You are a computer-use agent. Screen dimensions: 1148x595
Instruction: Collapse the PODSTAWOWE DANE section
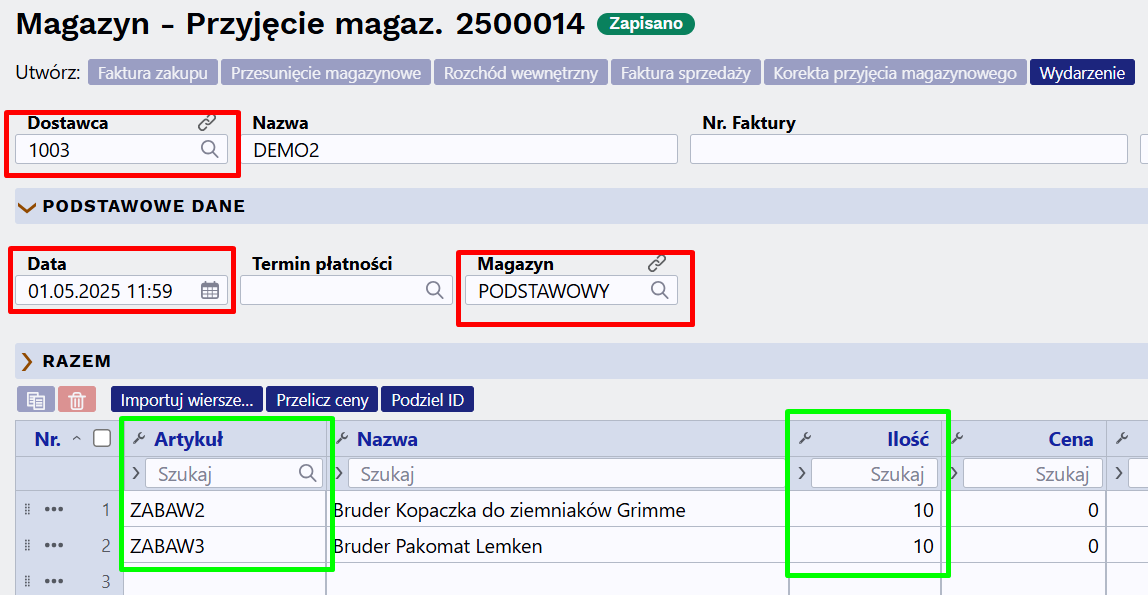coord(26,207)
